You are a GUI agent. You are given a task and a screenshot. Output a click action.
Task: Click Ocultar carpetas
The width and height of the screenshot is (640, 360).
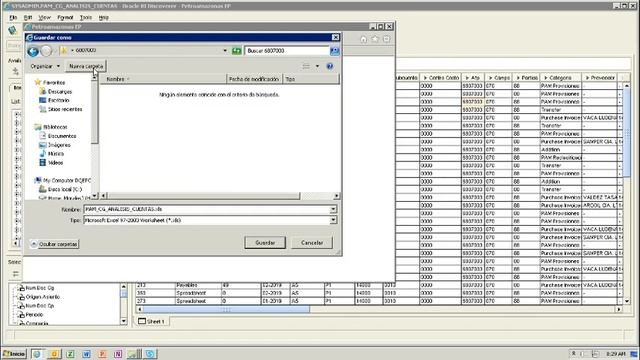[x=54, y=244]
